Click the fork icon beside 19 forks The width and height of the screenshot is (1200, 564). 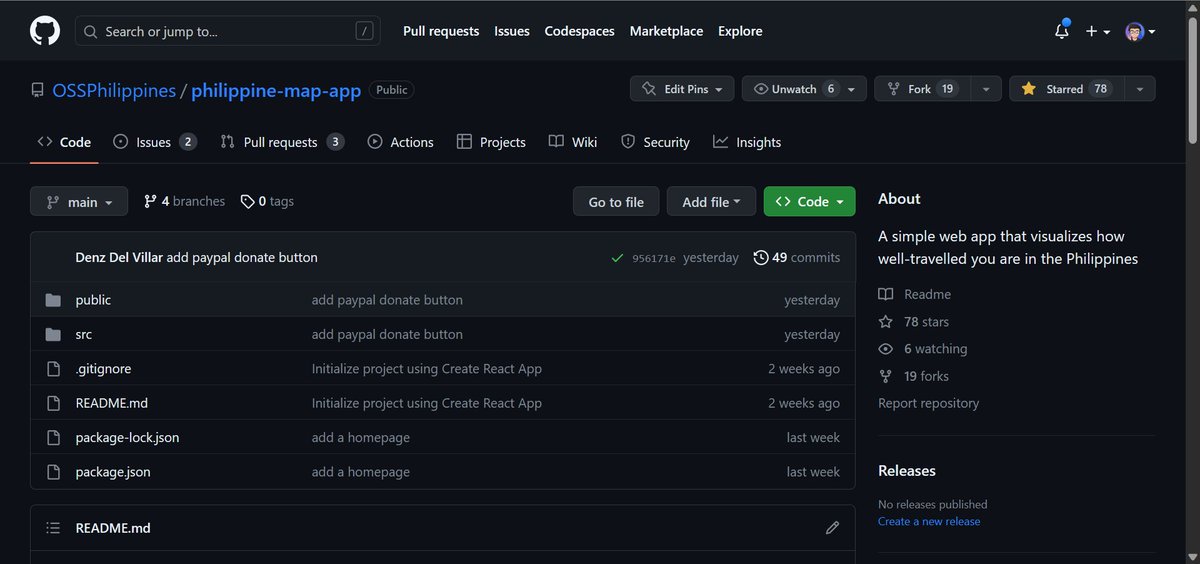tap(885, 376)
